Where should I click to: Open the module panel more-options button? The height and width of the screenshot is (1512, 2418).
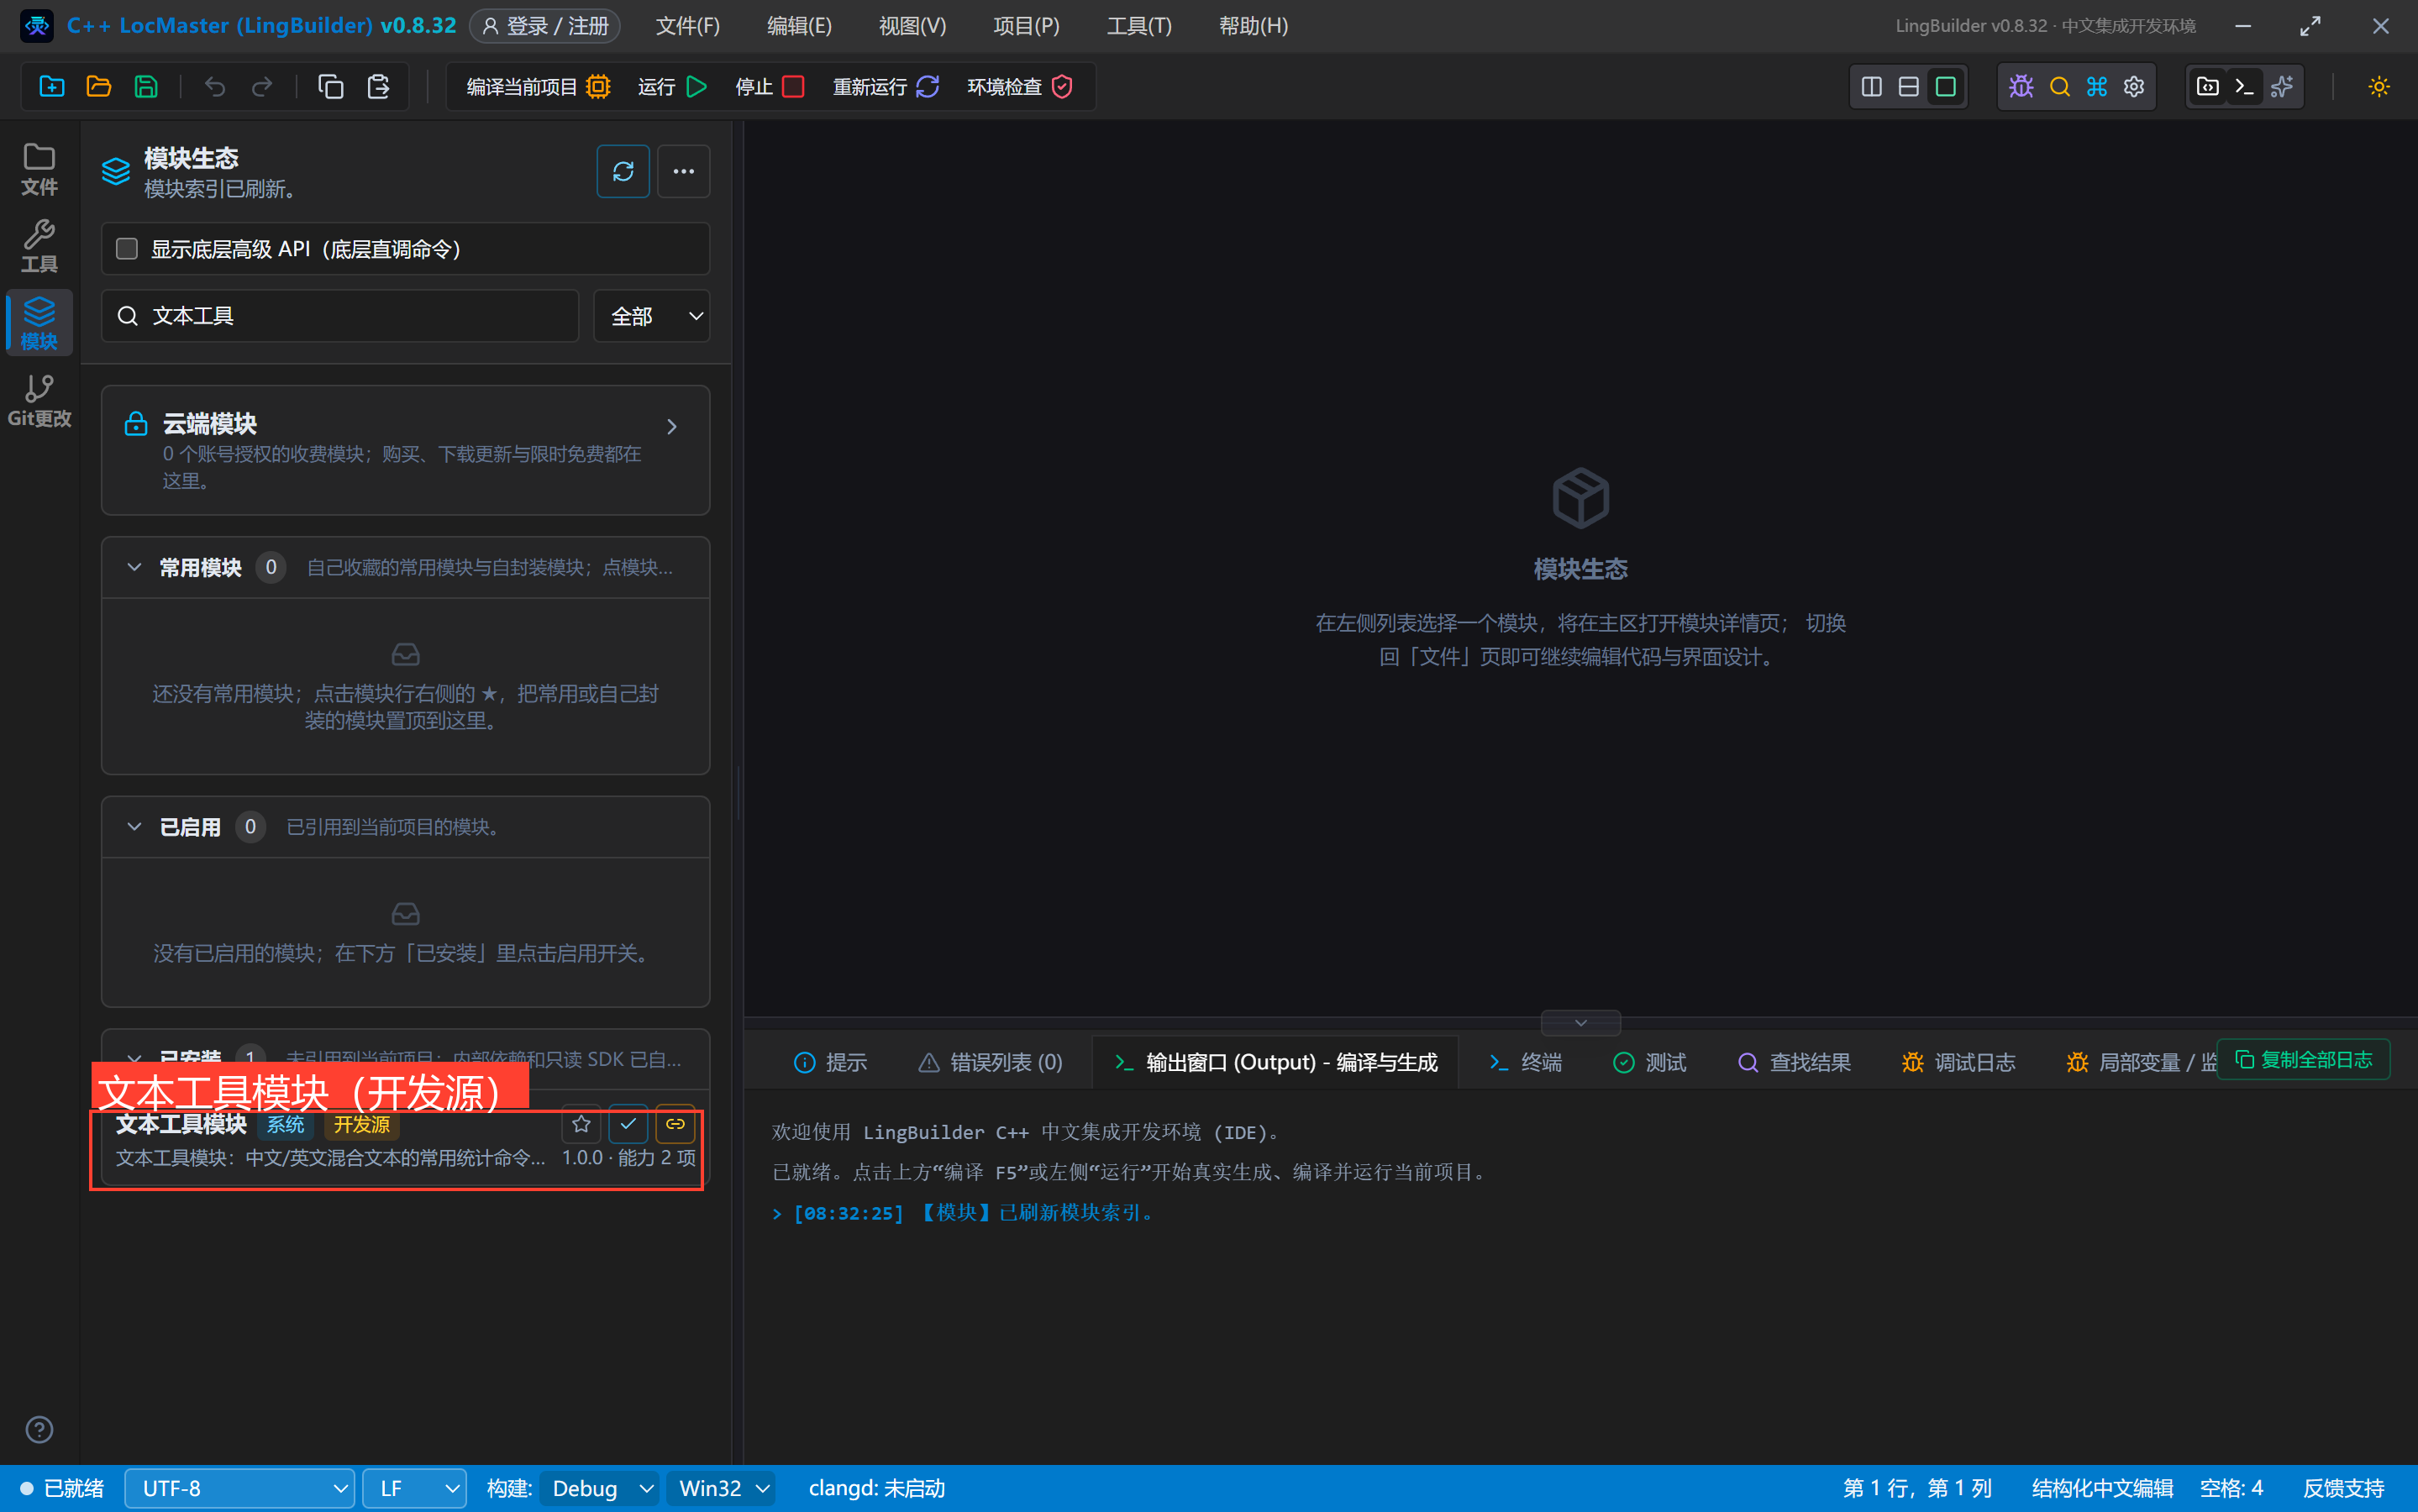pyautogui.click(x=684, y=172)
